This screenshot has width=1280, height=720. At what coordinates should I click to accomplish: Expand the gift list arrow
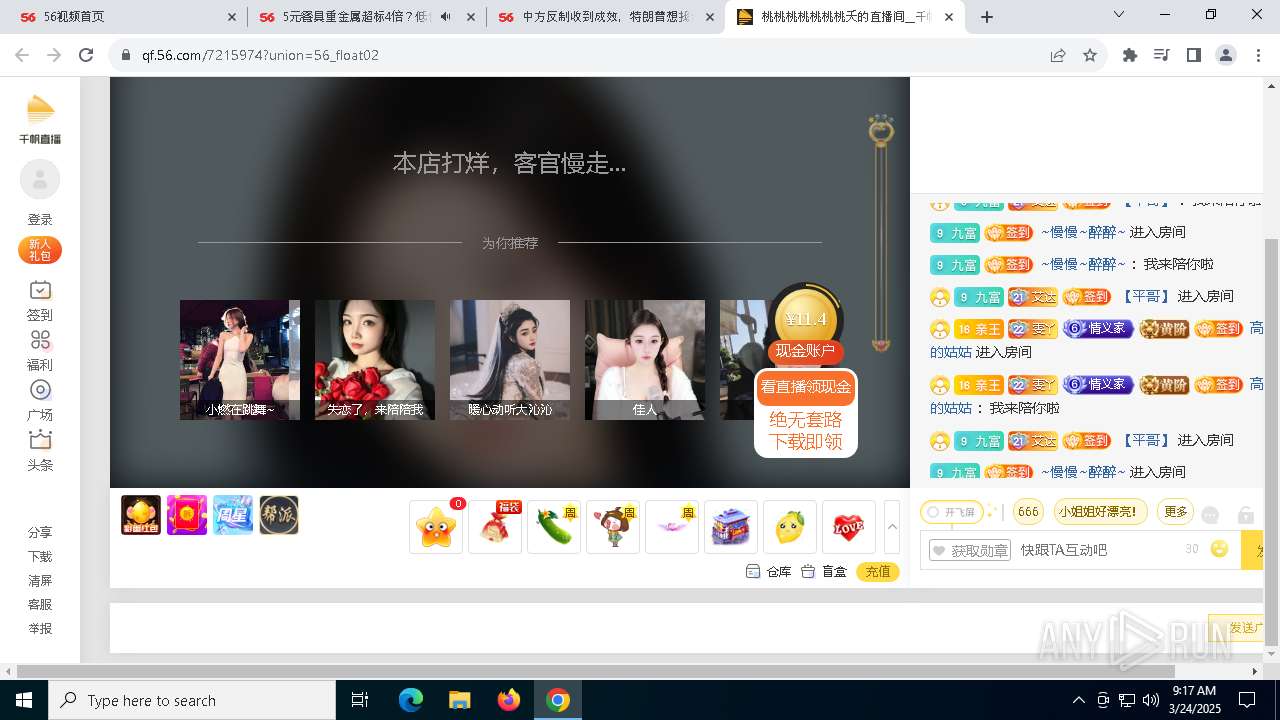tap(893, 526)
